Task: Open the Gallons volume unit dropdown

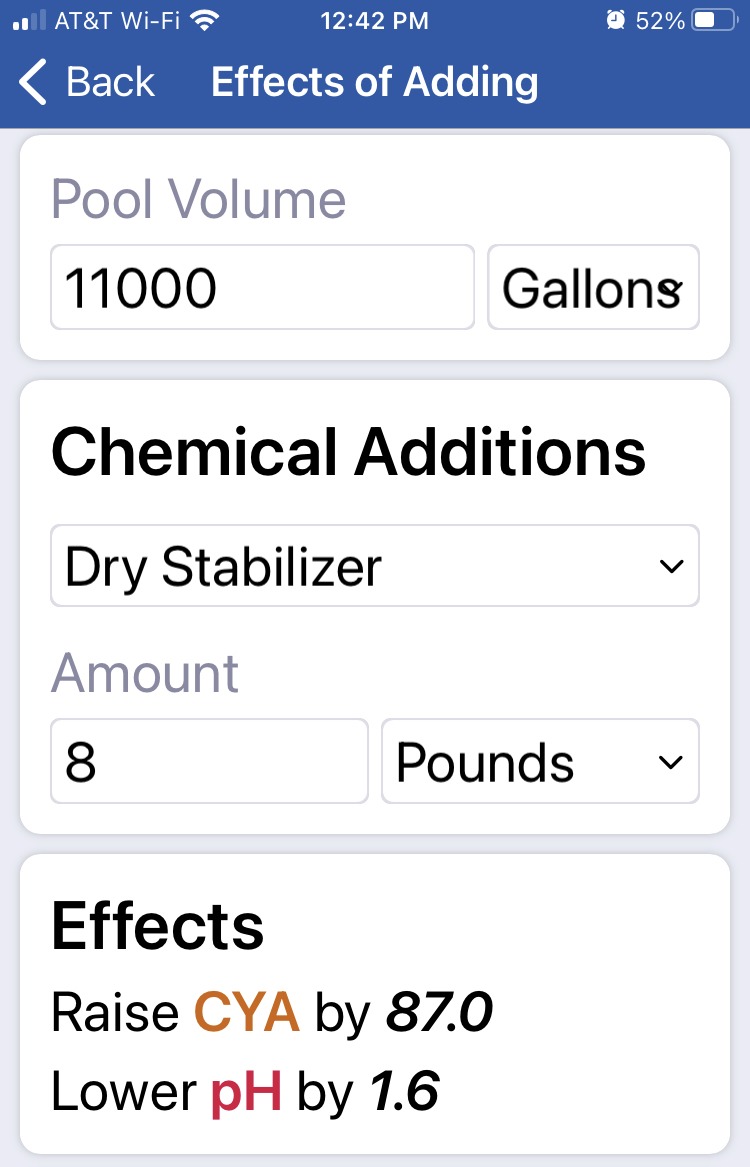Action: click(593, 287)
